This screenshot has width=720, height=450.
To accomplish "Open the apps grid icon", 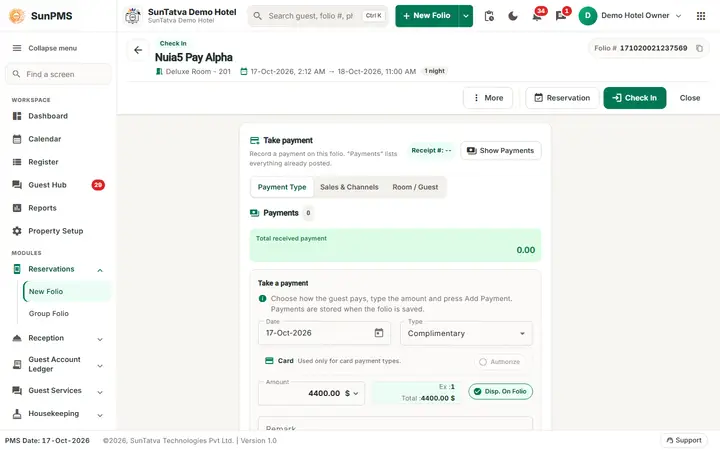I will tap(701, 16).
